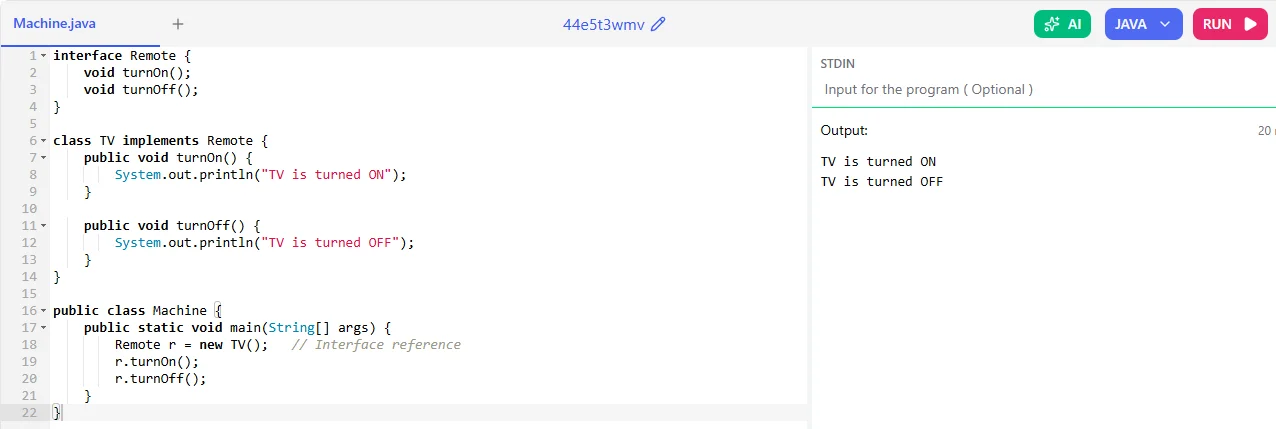Click the r.turnOff(); statement
The height and width of the screenshot is (429, 1276).
(161, 378)
